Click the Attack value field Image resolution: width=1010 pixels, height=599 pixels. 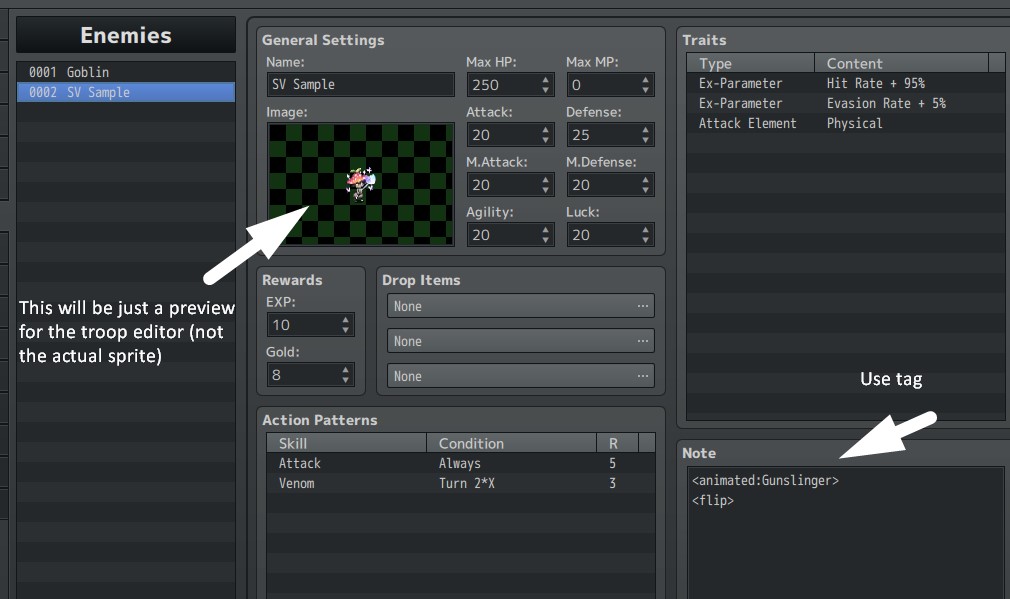coord(502,135)
